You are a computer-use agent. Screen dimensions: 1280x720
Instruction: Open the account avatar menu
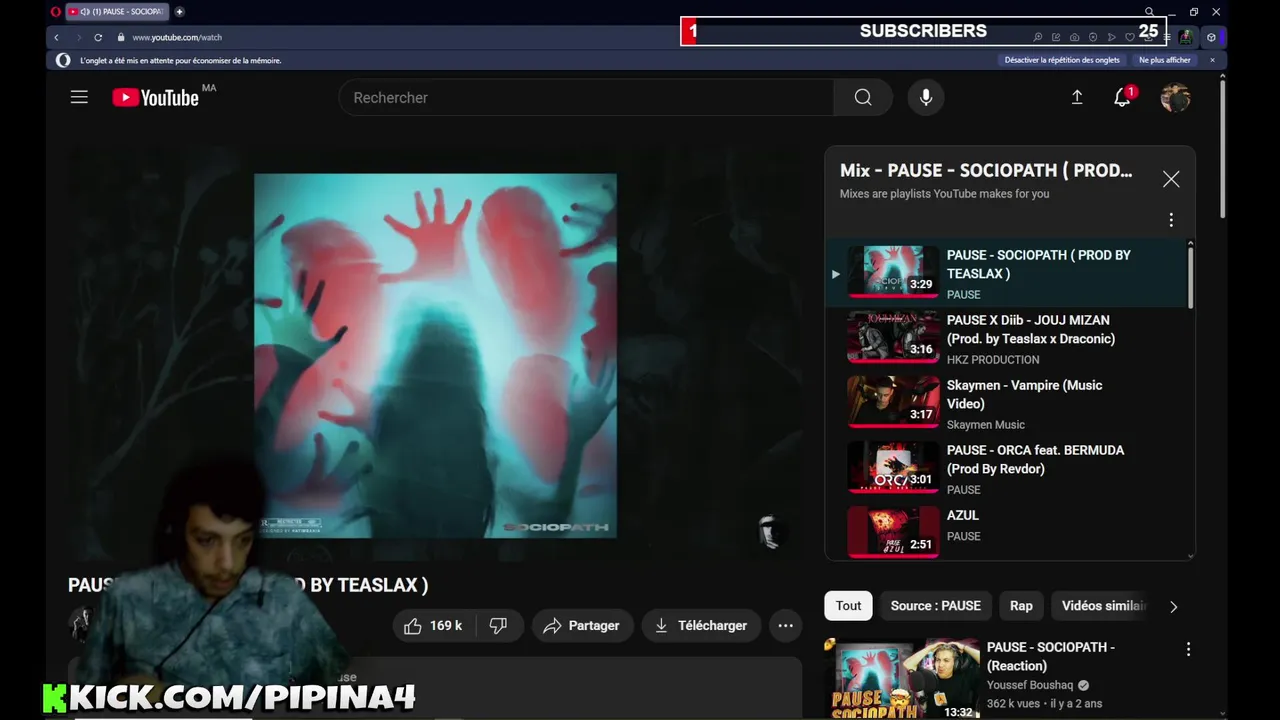[x=1175, y=97]
